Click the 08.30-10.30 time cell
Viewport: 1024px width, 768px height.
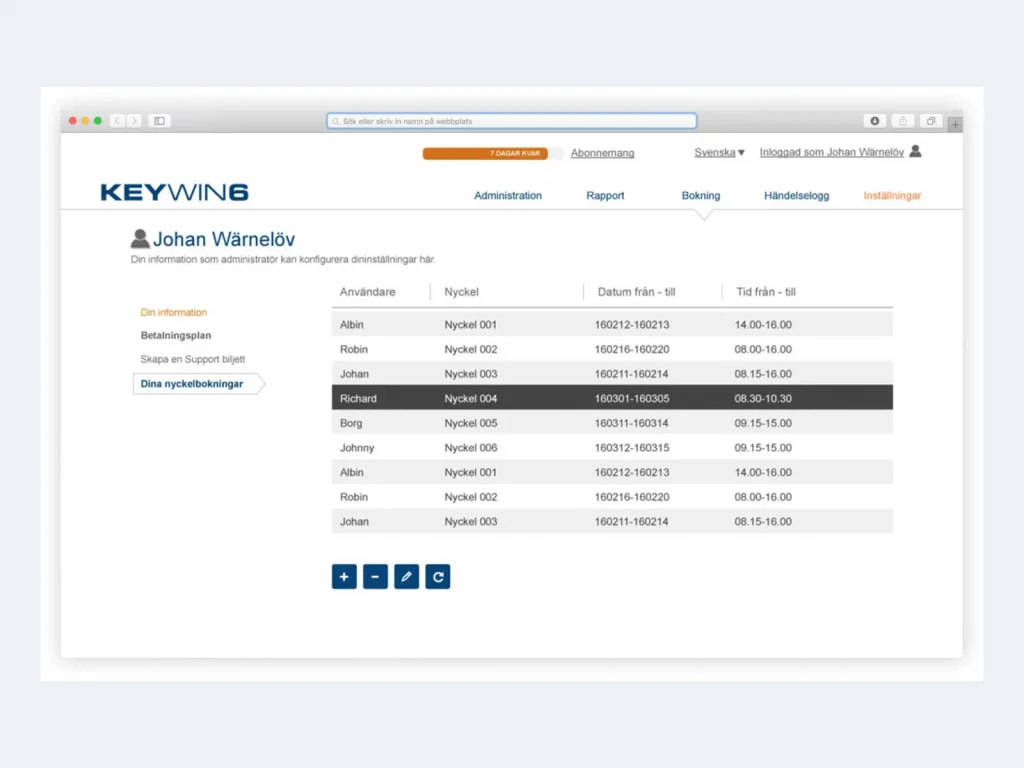[x=763, y=398]
